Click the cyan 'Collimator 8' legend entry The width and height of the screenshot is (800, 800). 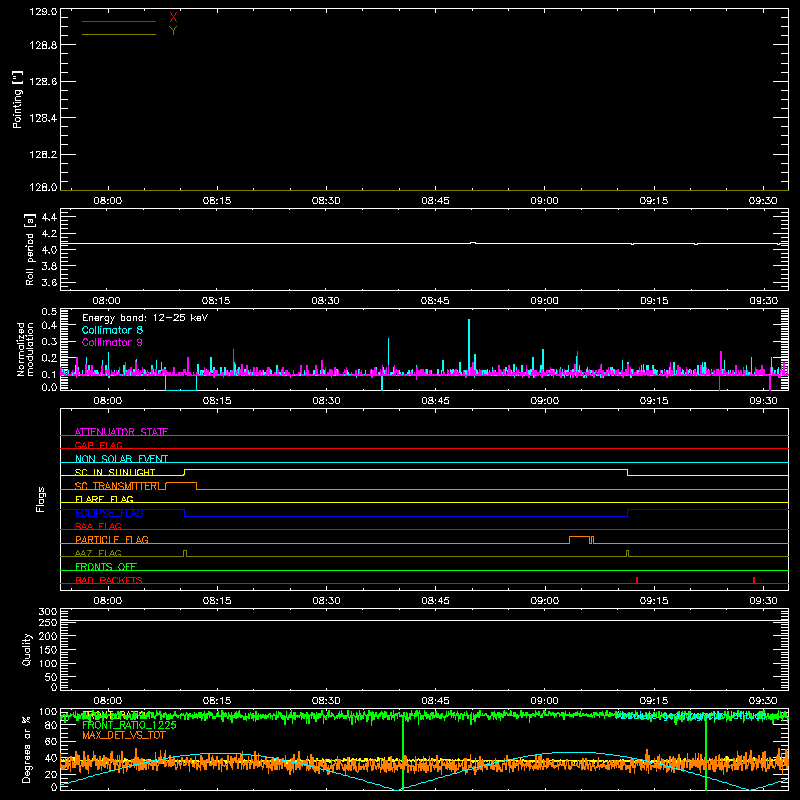pyautogui.click(x=112, y=330)
